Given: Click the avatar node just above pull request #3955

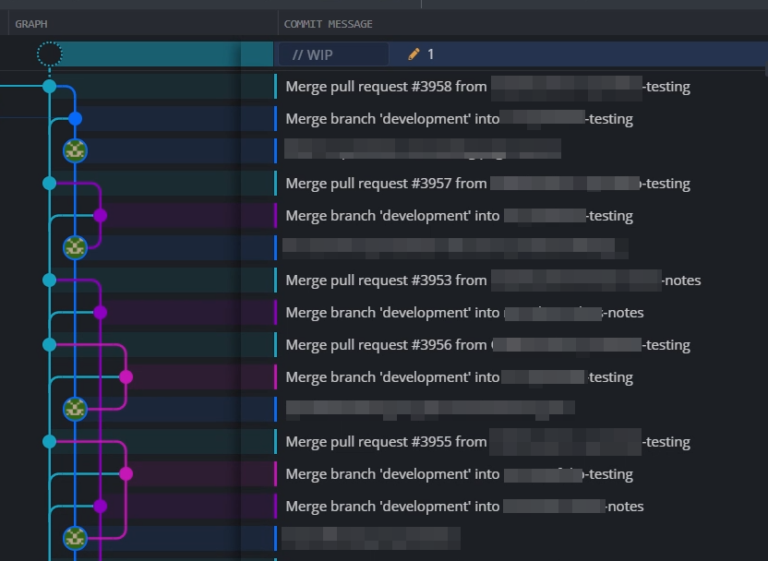Looking at the screenshot, I should [75, 409].
